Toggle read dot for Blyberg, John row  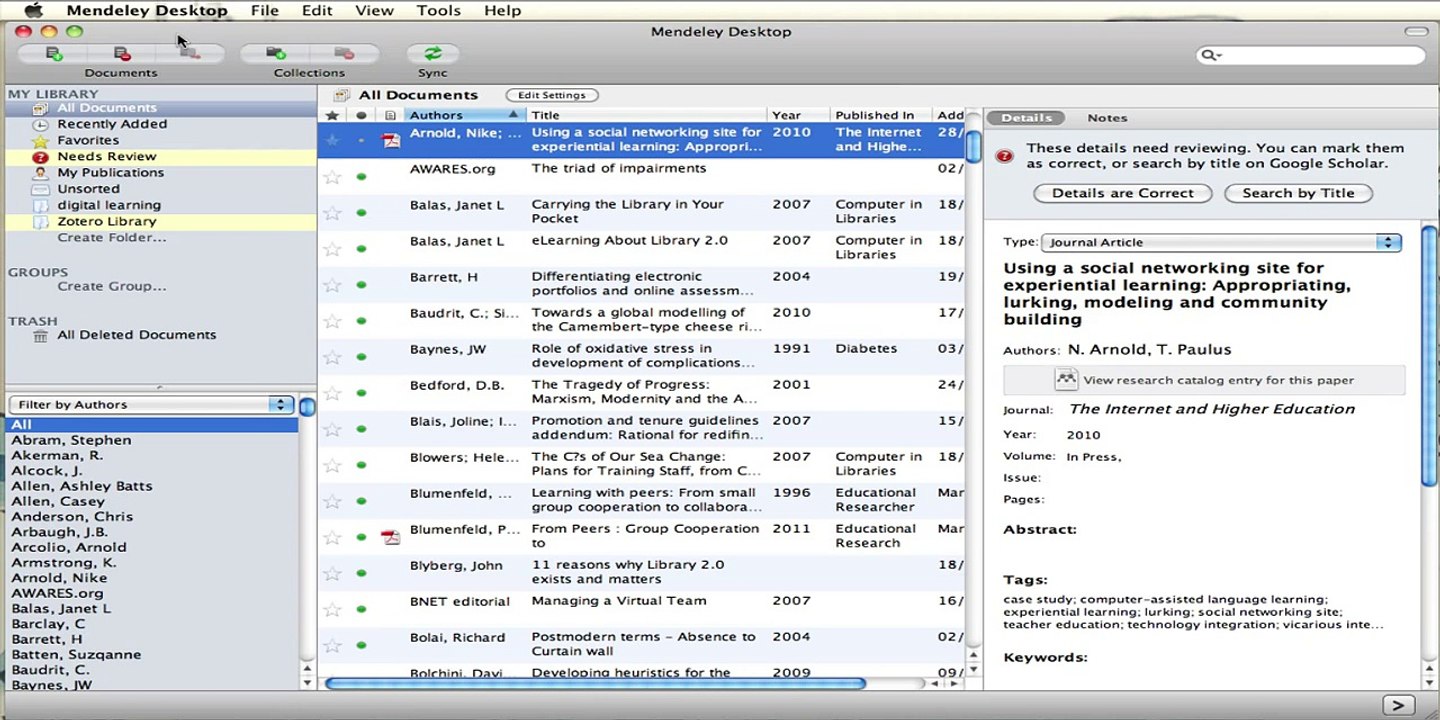(361, 573)
